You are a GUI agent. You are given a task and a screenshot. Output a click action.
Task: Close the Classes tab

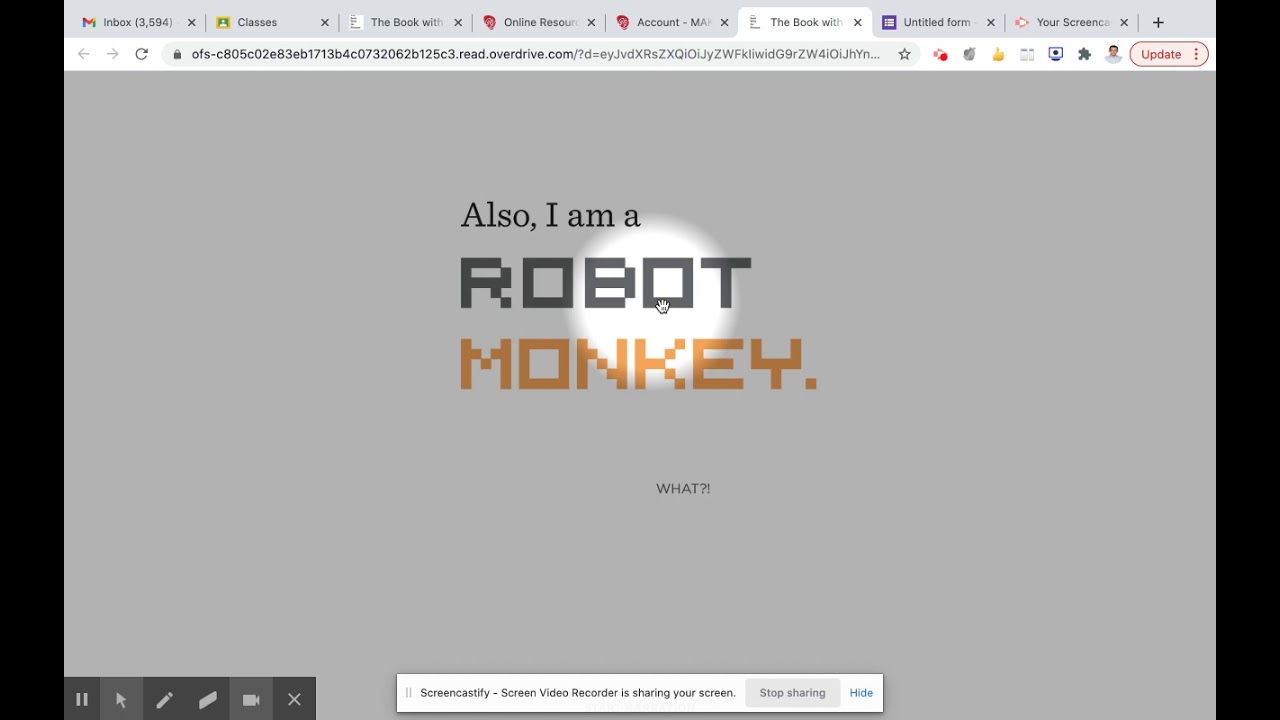click(x=324, y=22)
